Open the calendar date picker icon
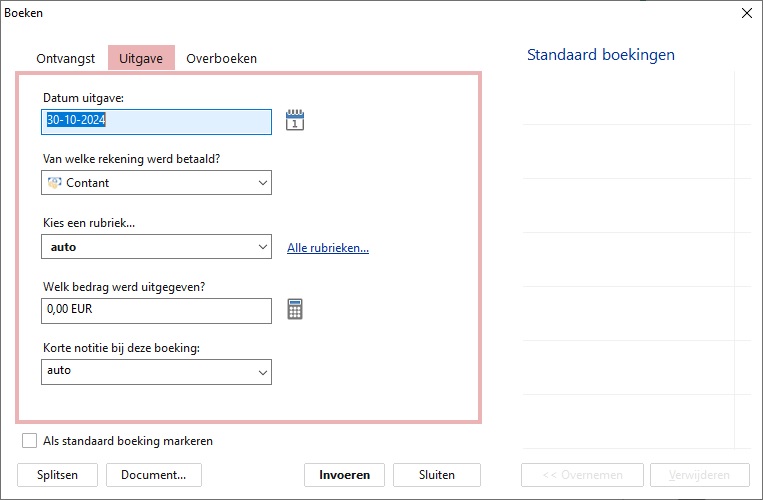 294,121
